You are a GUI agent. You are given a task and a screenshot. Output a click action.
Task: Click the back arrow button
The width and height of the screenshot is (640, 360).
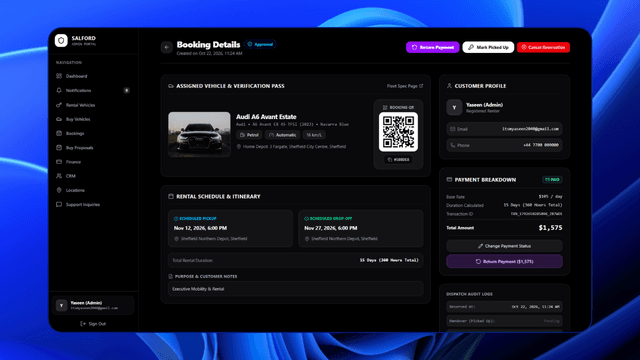(167, 47)
